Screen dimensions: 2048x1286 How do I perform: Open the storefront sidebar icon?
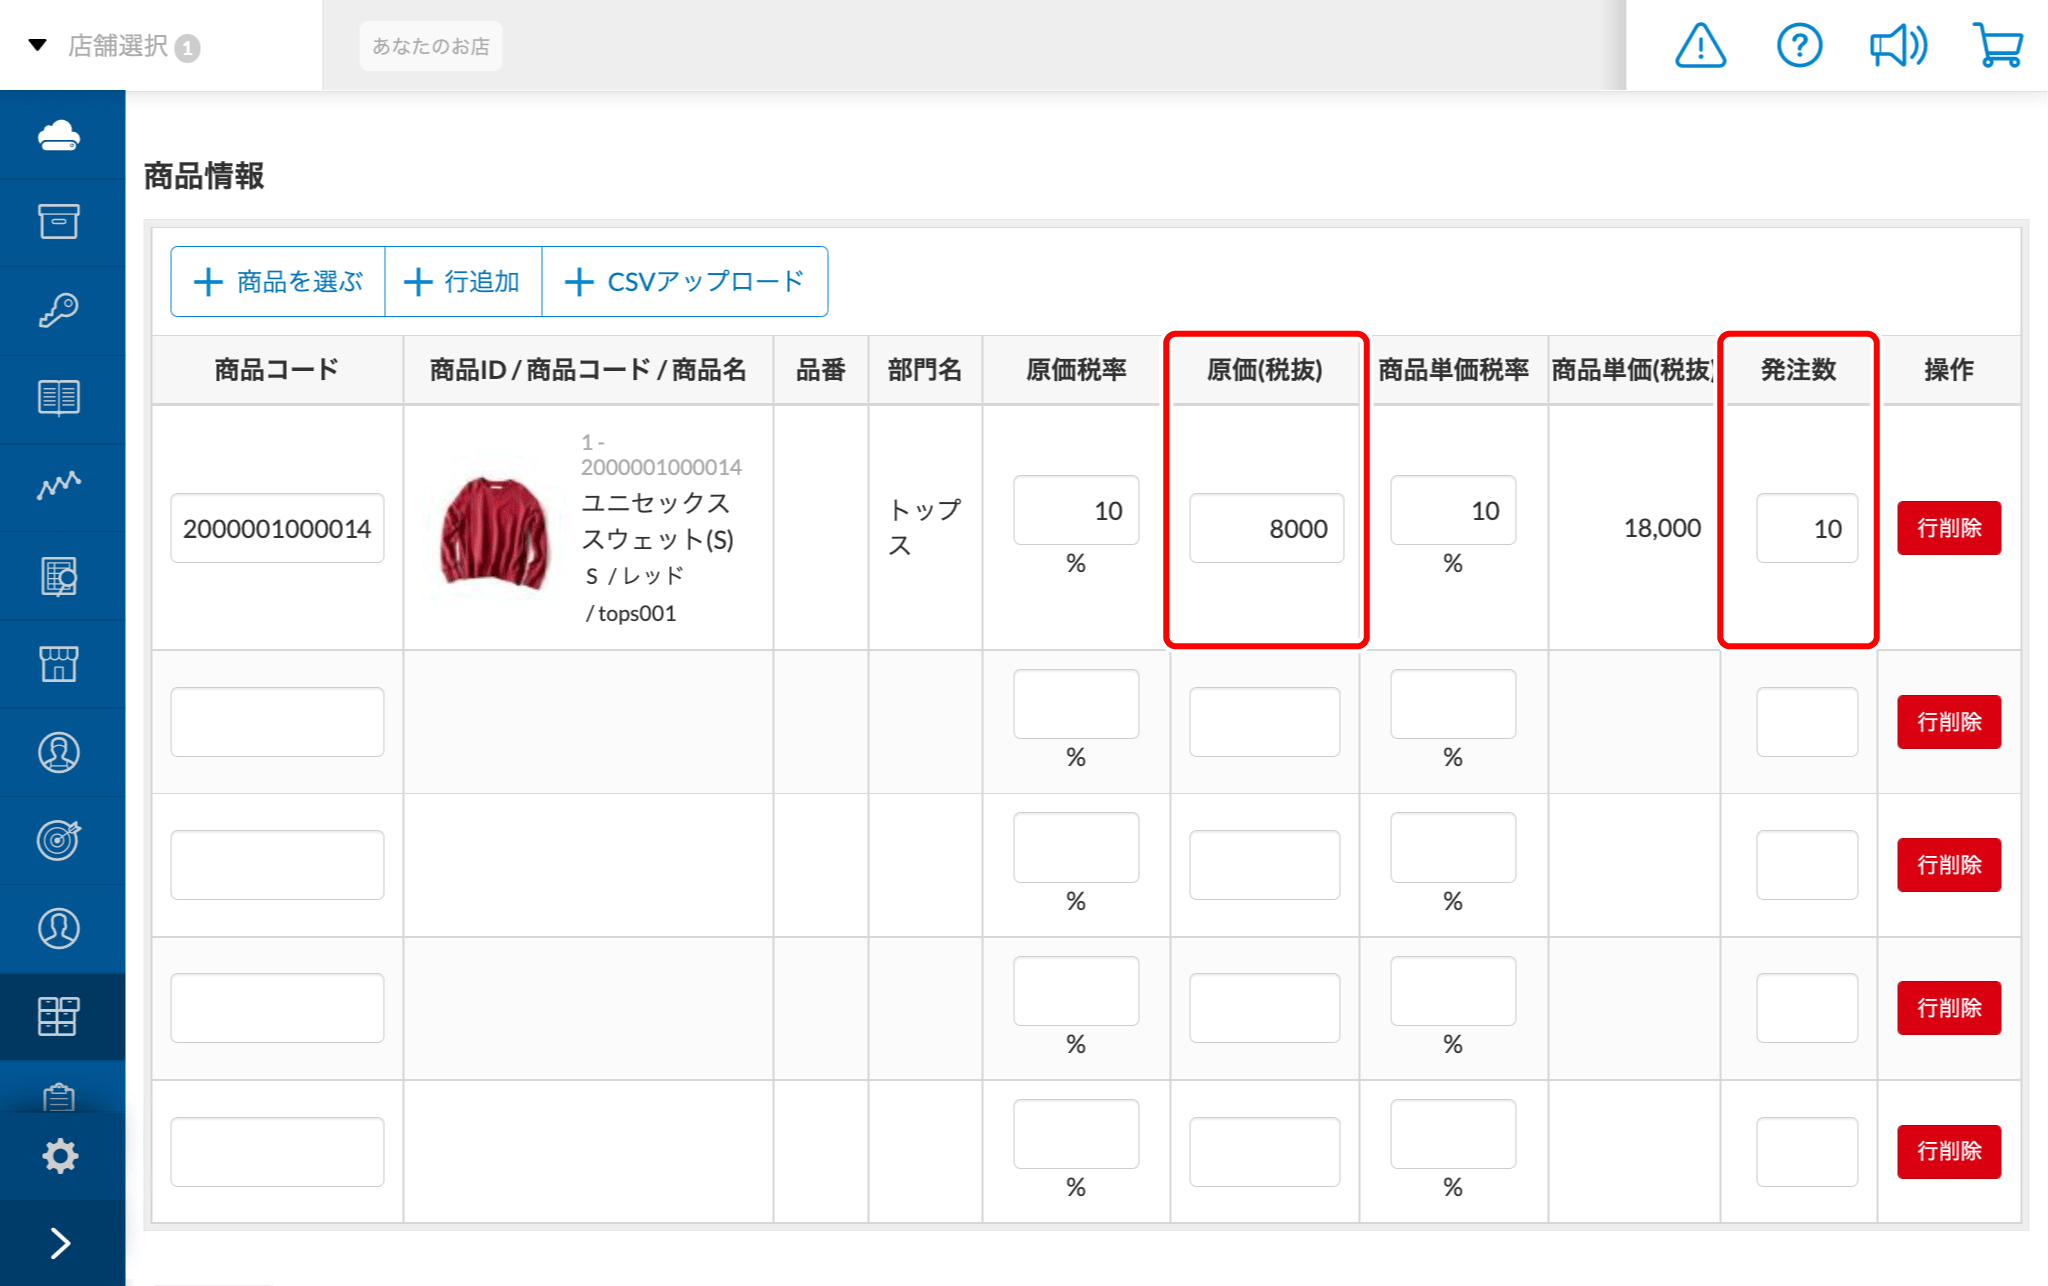click(x=59, y=664)
